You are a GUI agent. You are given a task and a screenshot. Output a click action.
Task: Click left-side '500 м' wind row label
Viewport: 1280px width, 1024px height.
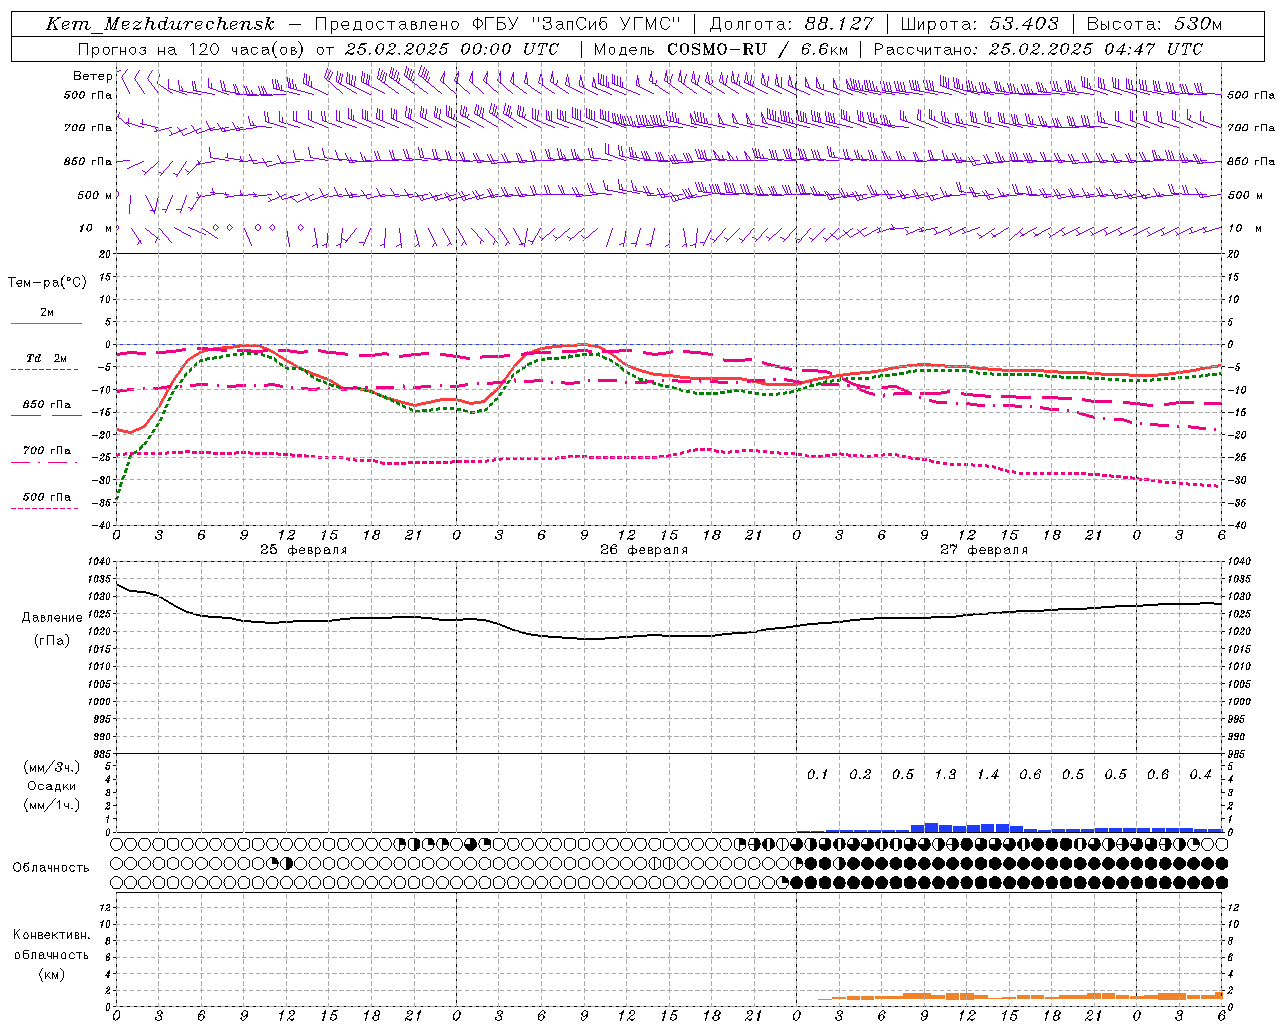point(94,195)
